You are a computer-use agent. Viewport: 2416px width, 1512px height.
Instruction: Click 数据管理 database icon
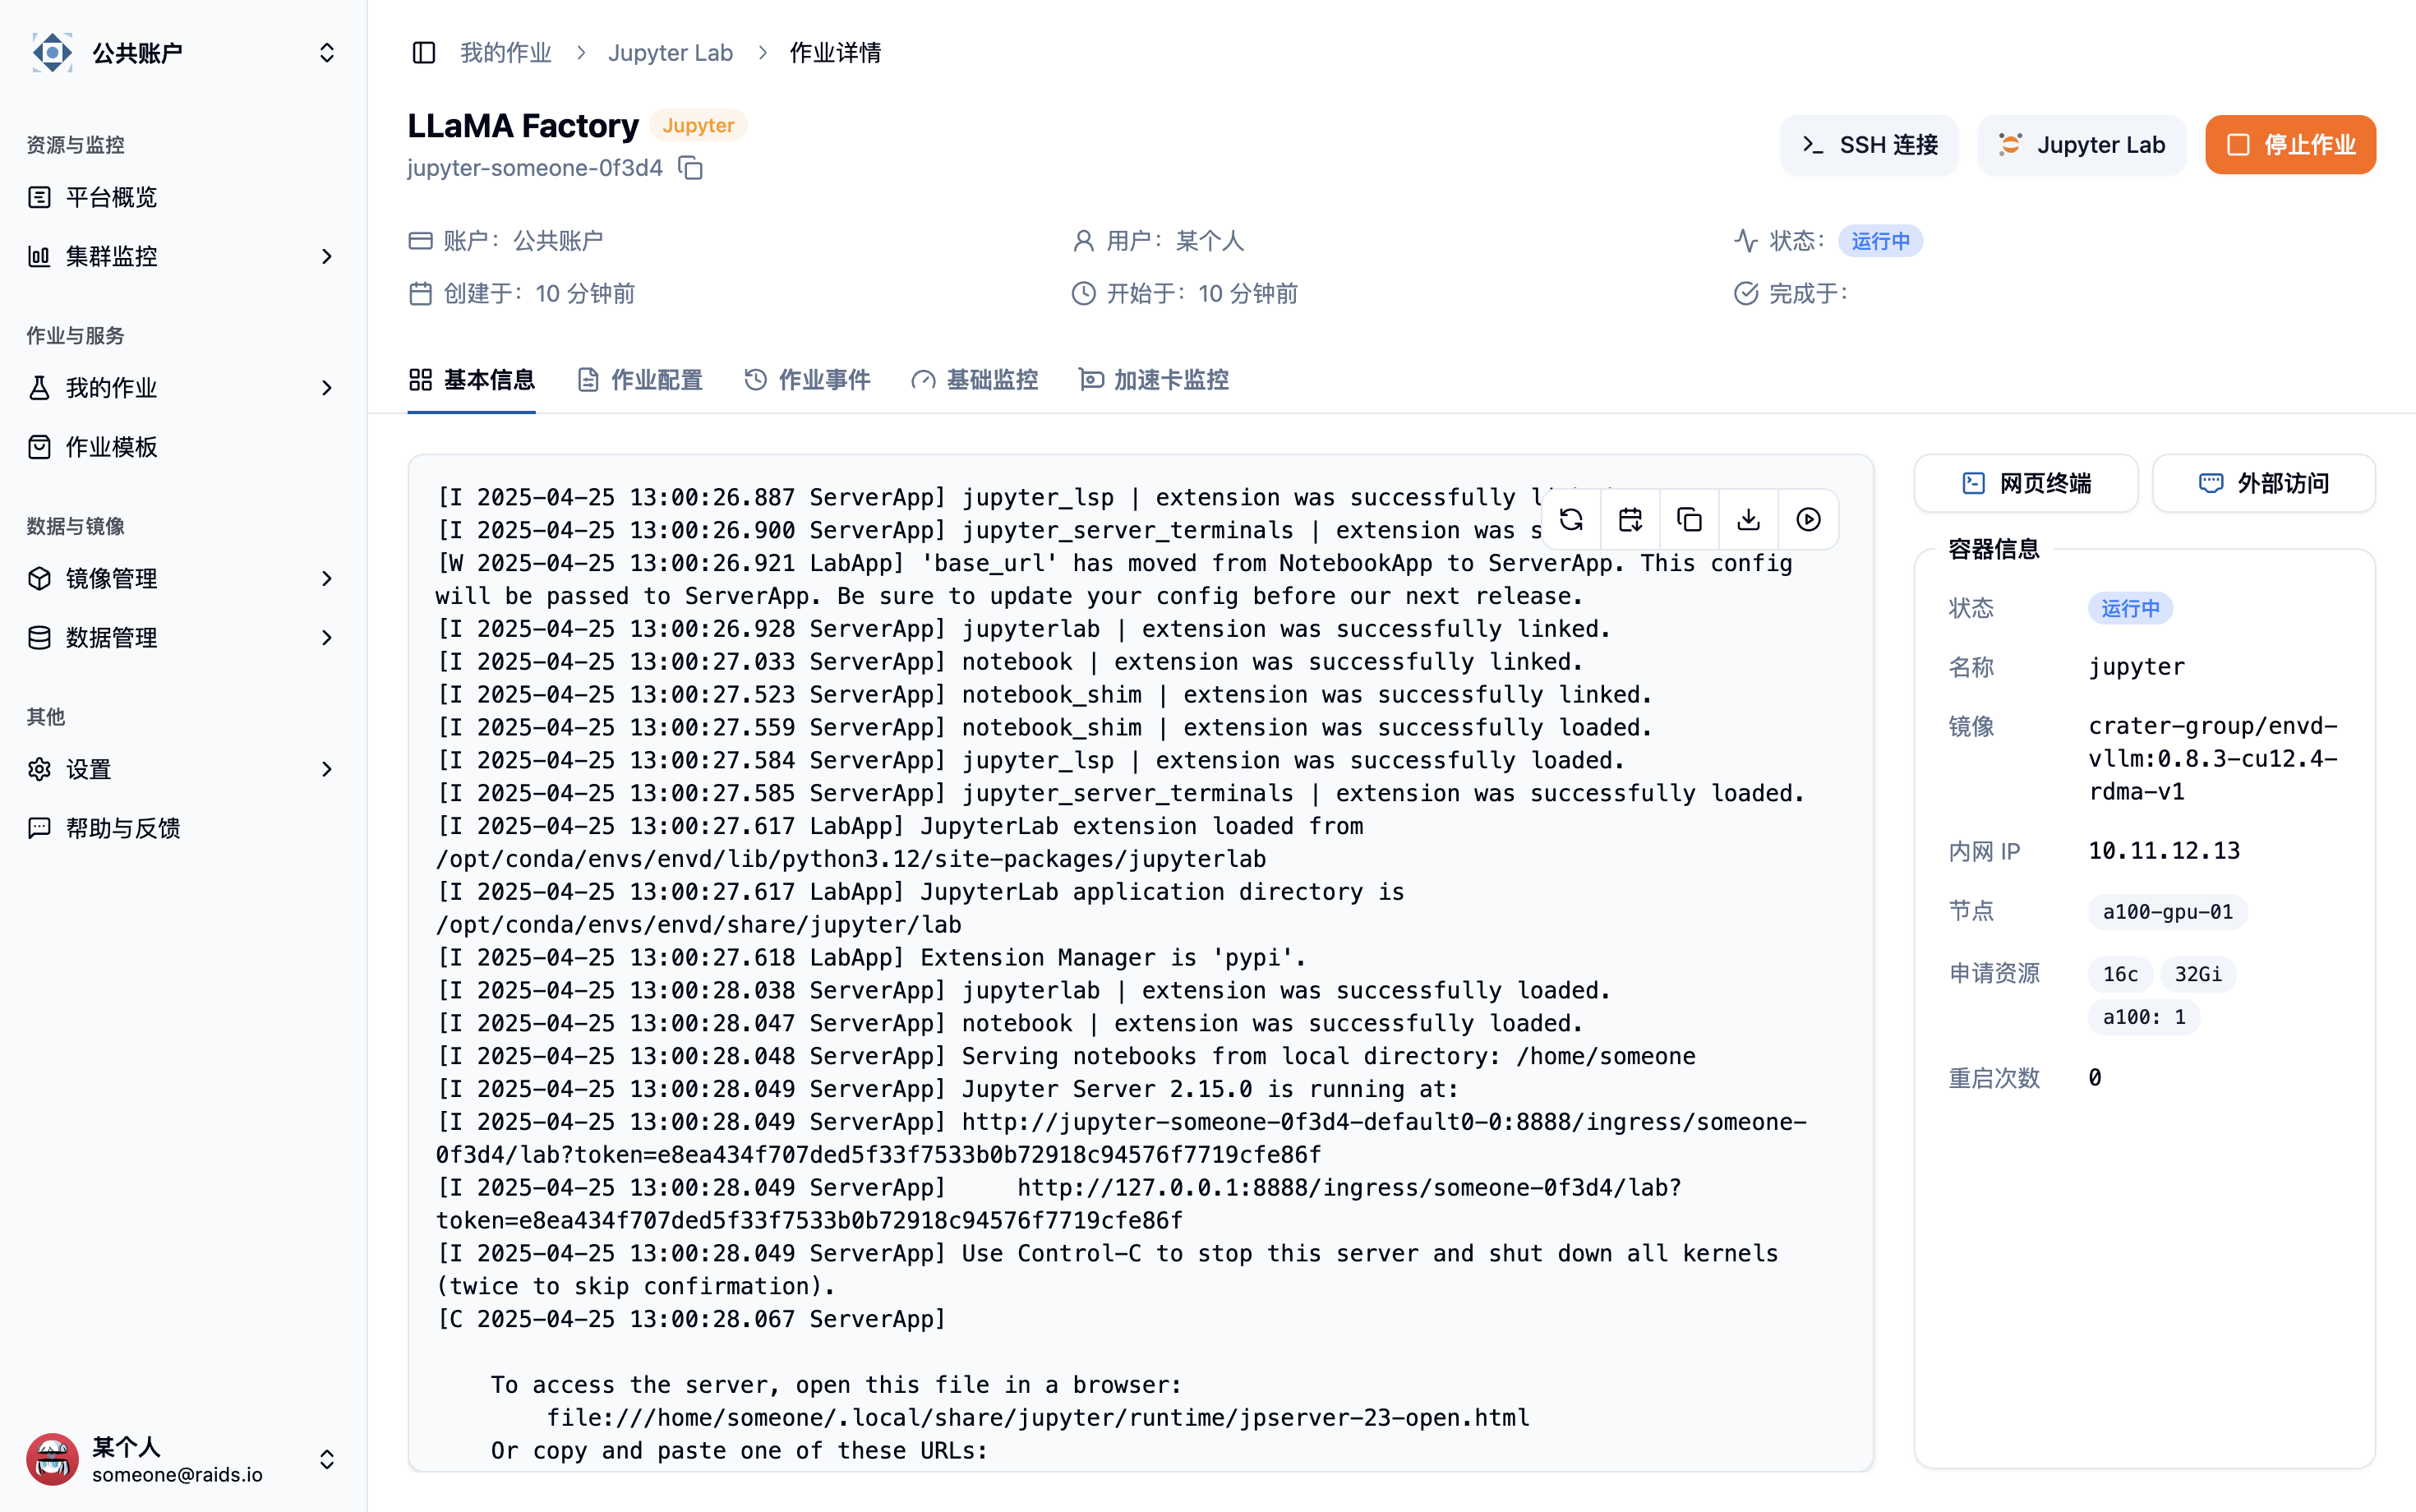(x=39, y=637)
